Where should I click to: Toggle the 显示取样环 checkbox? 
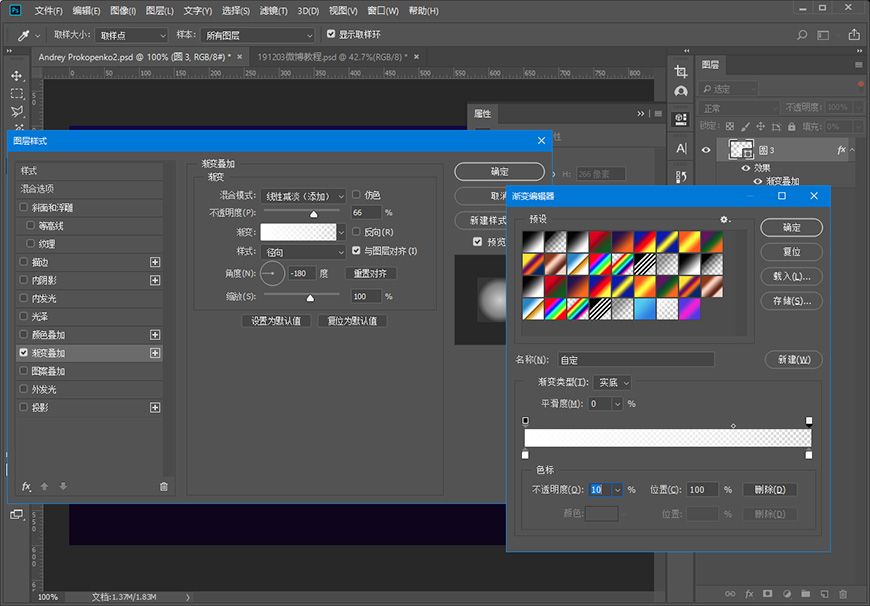pyautogui.click(x=331, y=34)
